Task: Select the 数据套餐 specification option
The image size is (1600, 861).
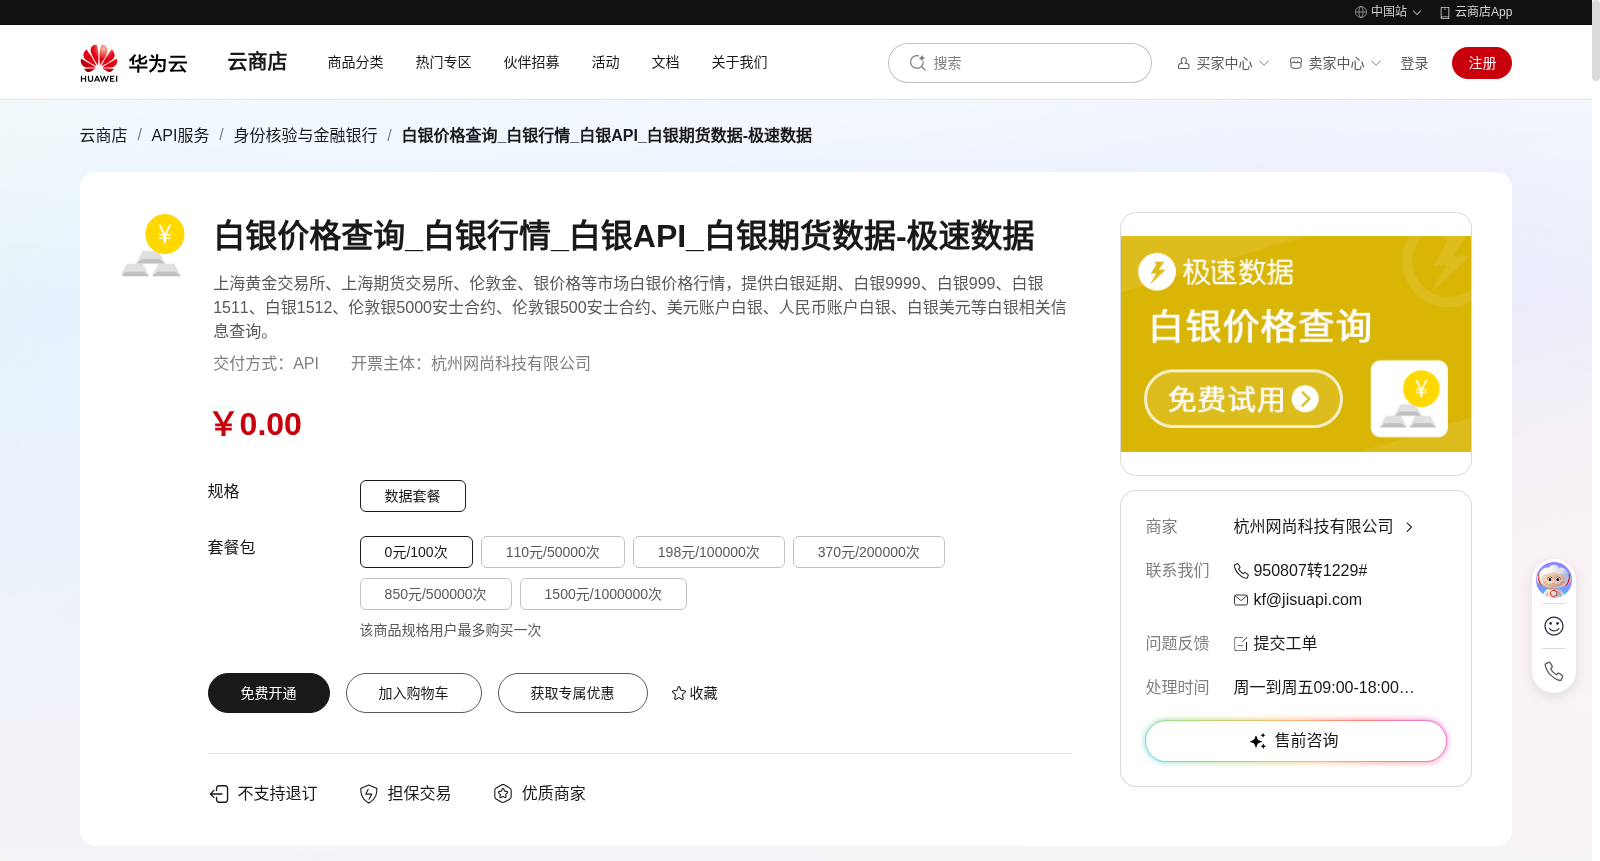Action: (413, 496)
